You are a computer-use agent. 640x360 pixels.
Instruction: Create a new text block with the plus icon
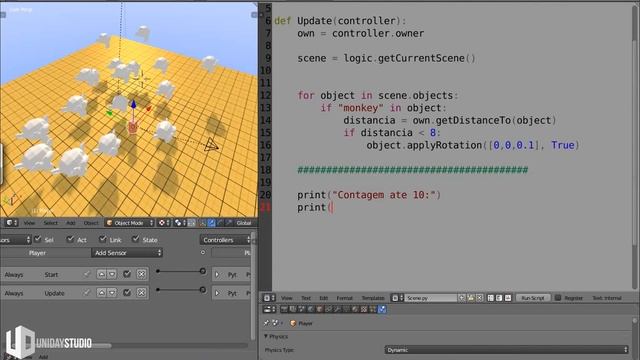click(461, 298)
